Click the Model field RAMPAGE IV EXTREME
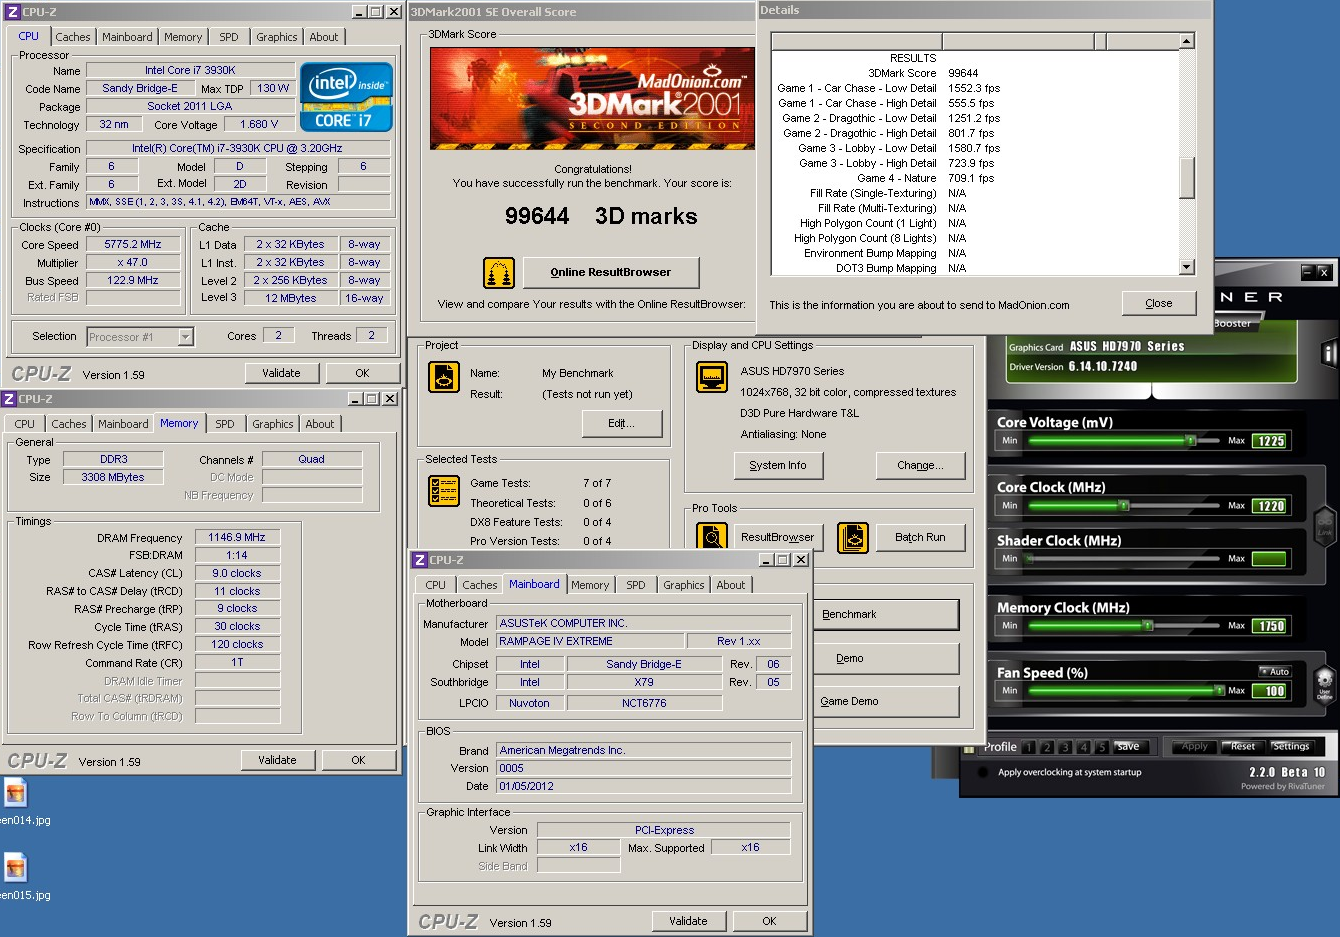This screenshot has width=1340, height=937. 590,641
